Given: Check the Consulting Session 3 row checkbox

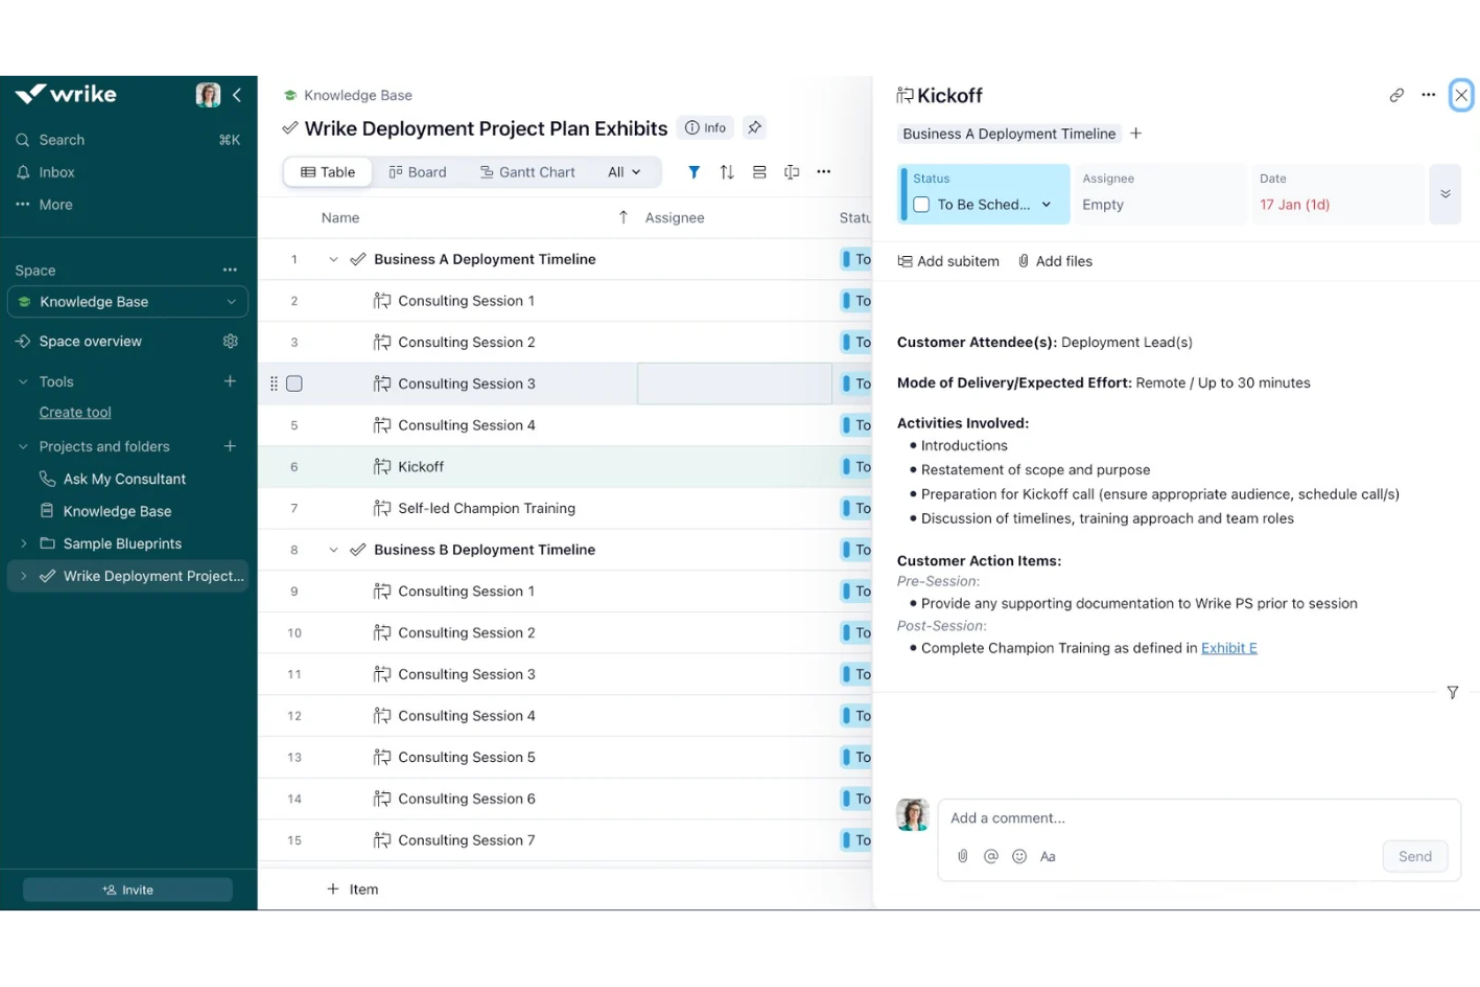Looking at the screenshot, I should pos(294,384).
